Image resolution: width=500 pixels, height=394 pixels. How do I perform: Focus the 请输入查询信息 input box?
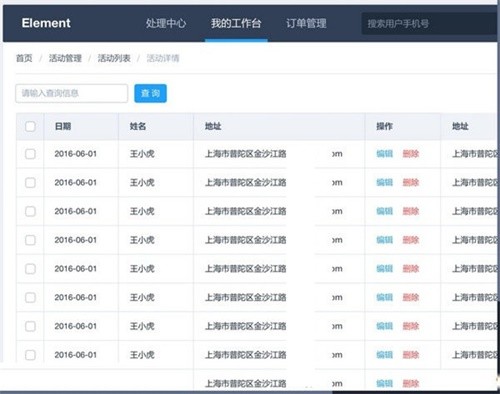point(72,93)
